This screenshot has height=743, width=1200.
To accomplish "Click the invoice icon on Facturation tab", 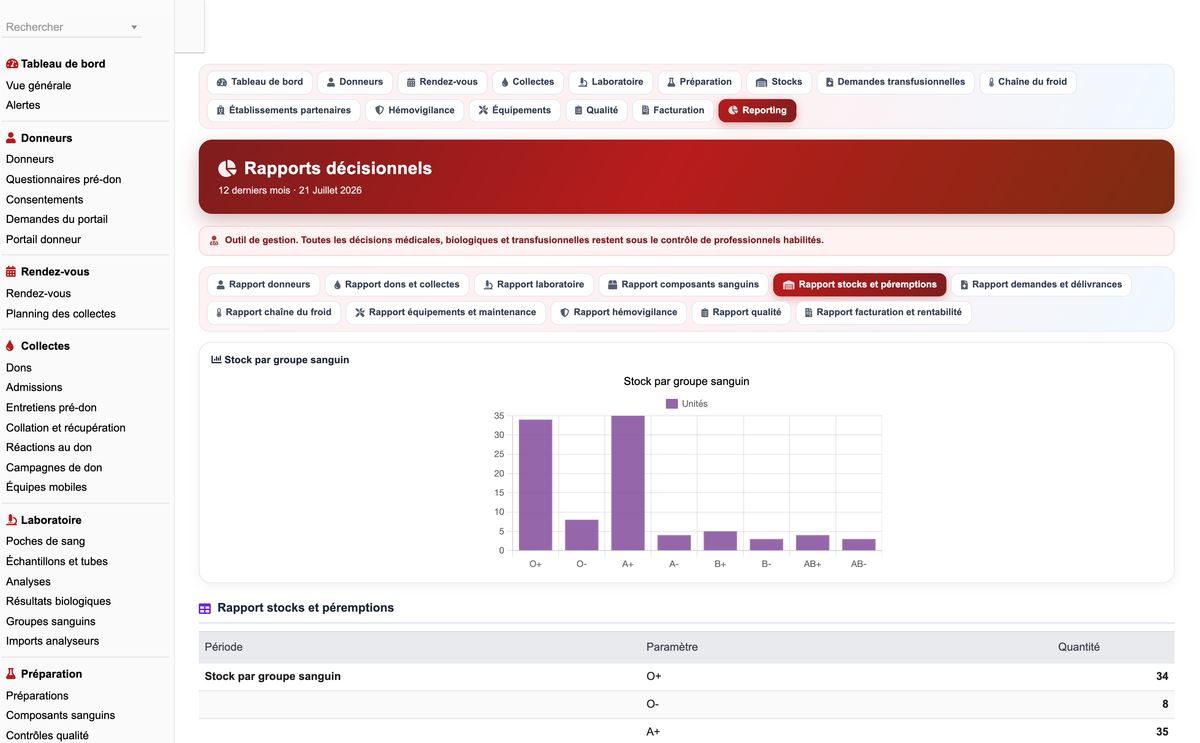I will click(646, 110).
